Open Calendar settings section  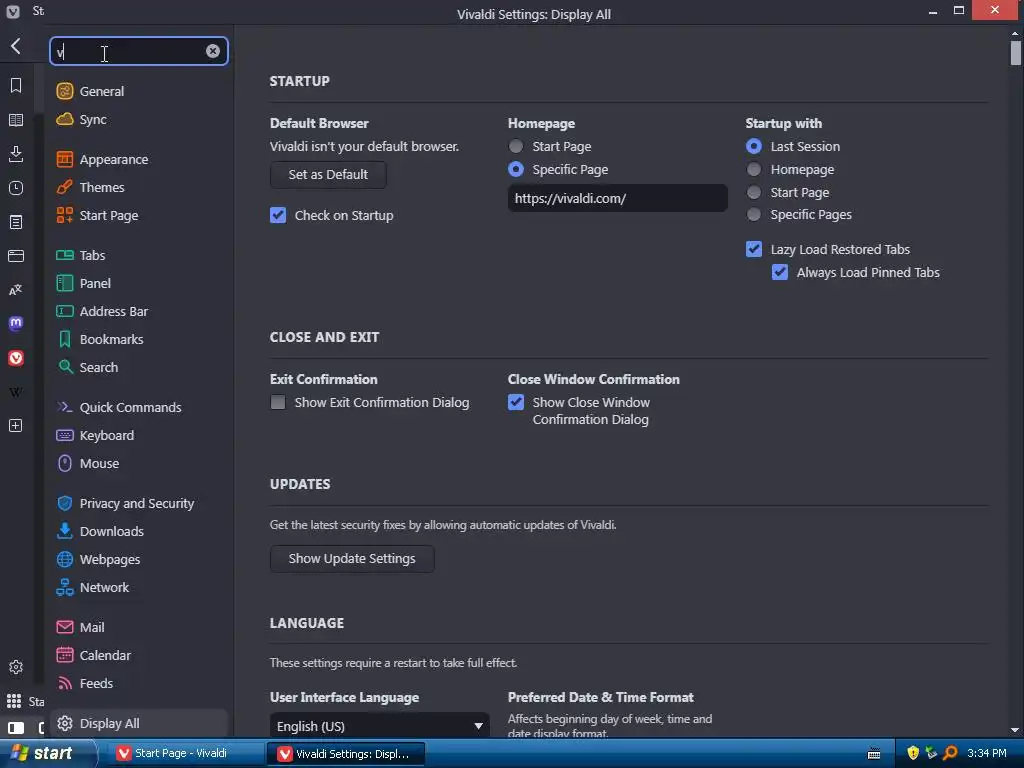point(138,656)
